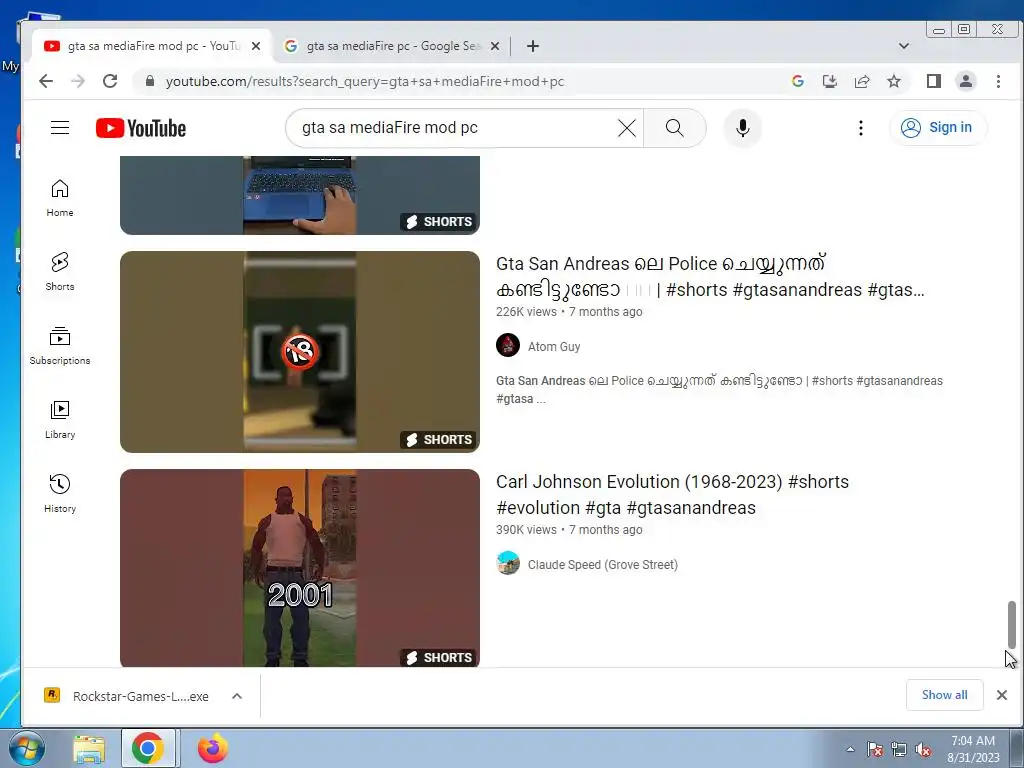Close the Google Search tab
The height and width of the screenshot is (768, 1024).
(x=495, y=46)
